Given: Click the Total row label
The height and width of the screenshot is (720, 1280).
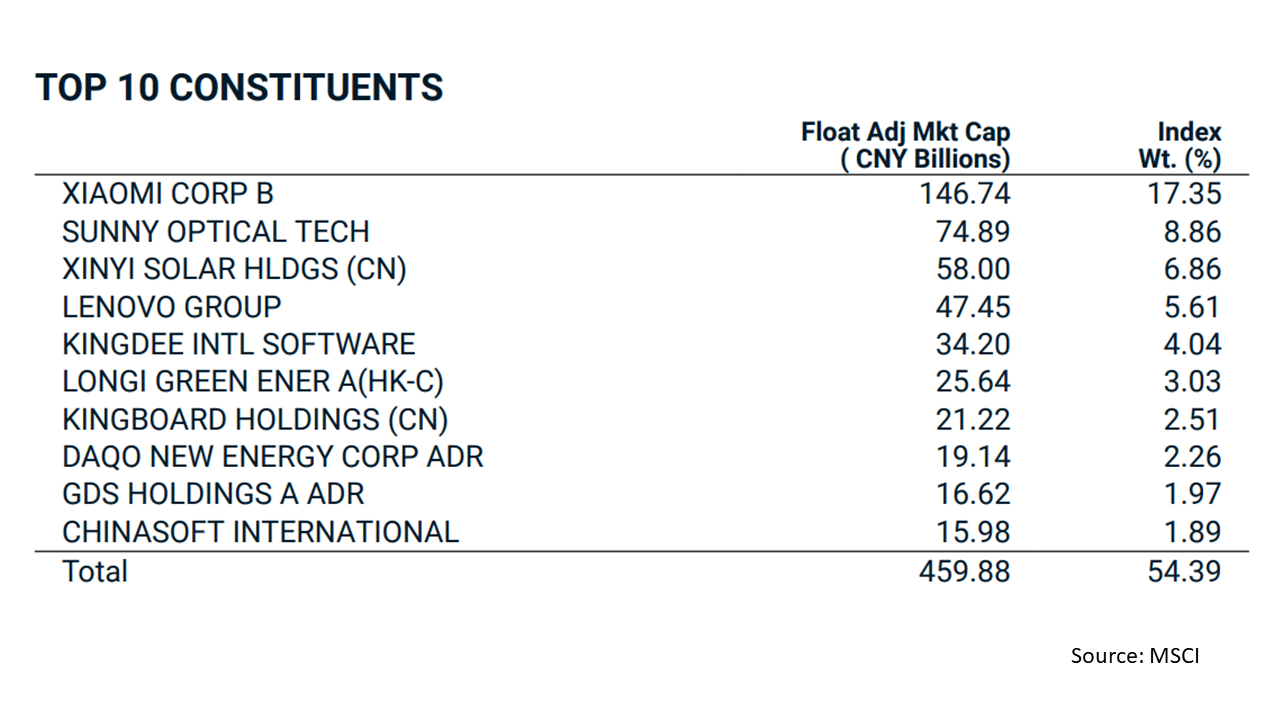Looking at the screenshot, I should click(95, 571).
